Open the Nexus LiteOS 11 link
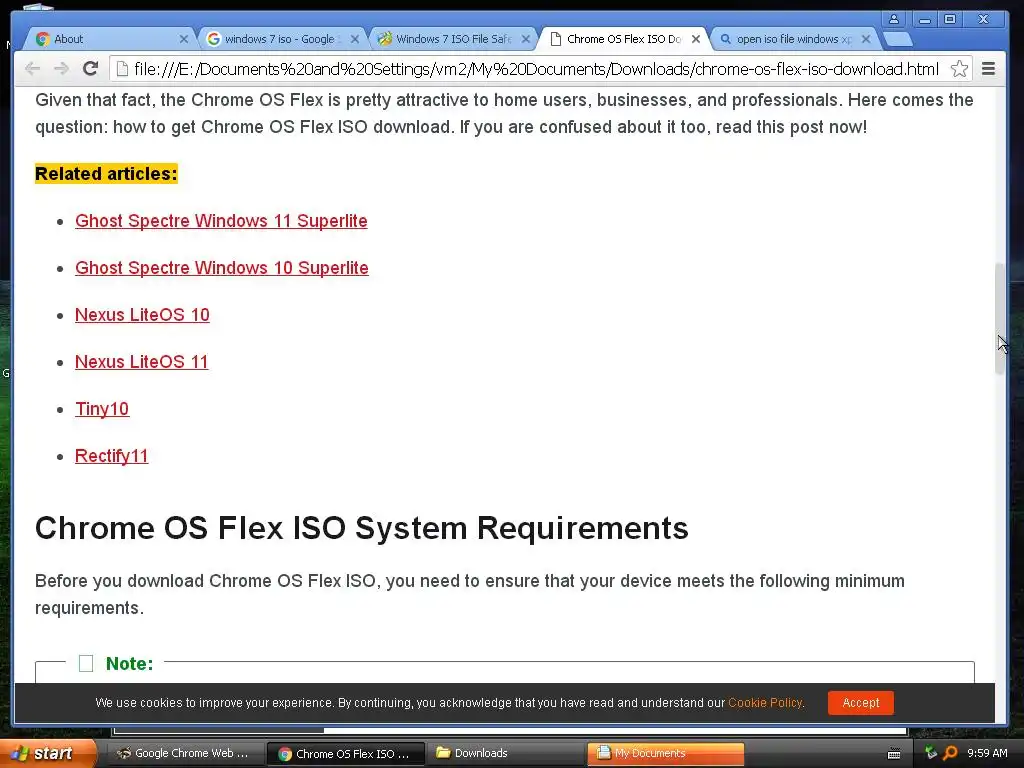Viewport: 1024px width, 768px height. click(141, 362)
